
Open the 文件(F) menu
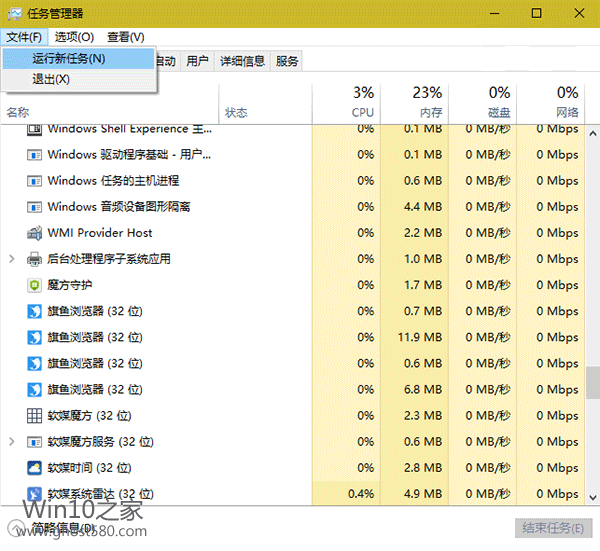[24, 37]
